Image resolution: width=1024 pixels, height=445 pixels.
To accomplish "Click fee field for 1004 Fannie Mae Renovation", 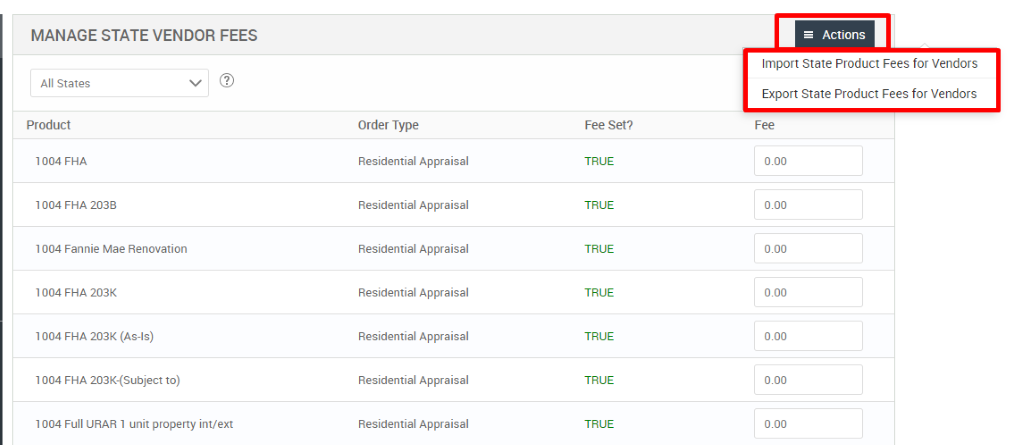I will pyautogui.click(x=808, y=248).
